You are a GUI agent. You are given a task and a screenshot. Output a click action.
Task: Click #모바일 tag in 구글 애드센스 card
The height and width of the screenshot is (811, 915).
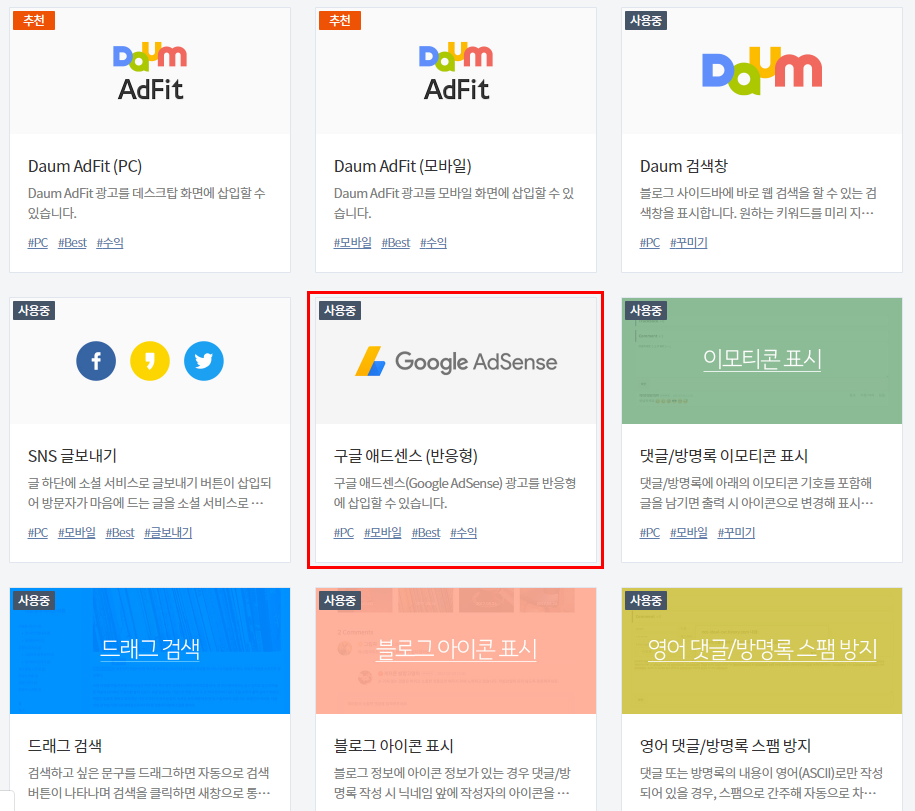(x=383, y=533)
